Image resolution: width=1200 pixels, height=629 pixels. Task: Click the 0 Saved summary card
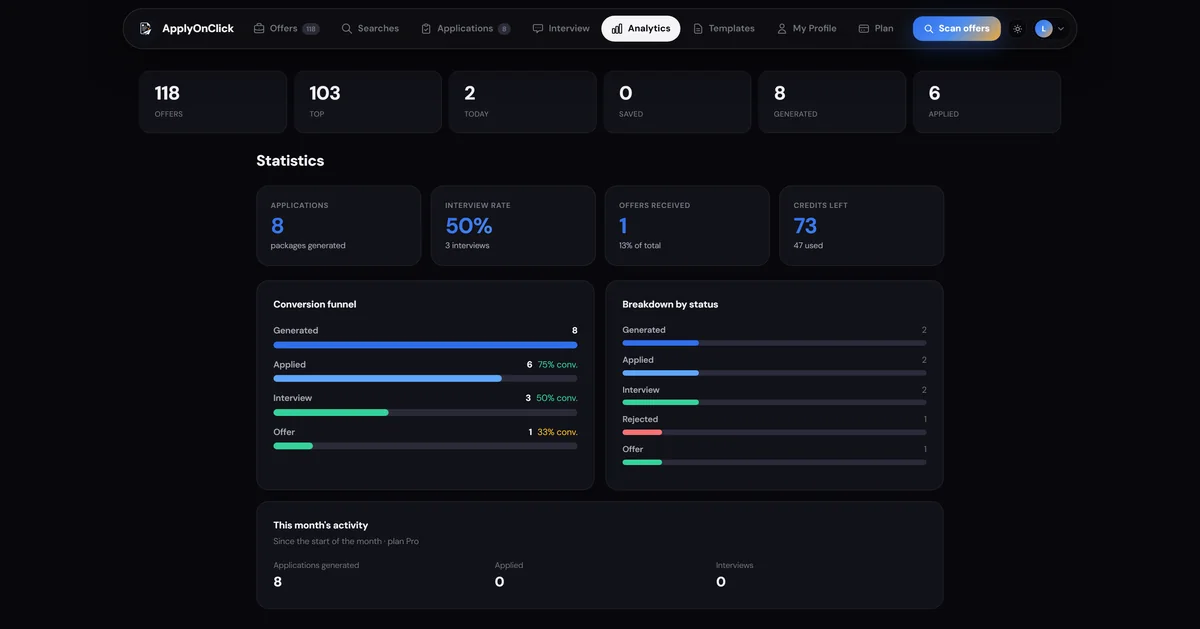677,102
